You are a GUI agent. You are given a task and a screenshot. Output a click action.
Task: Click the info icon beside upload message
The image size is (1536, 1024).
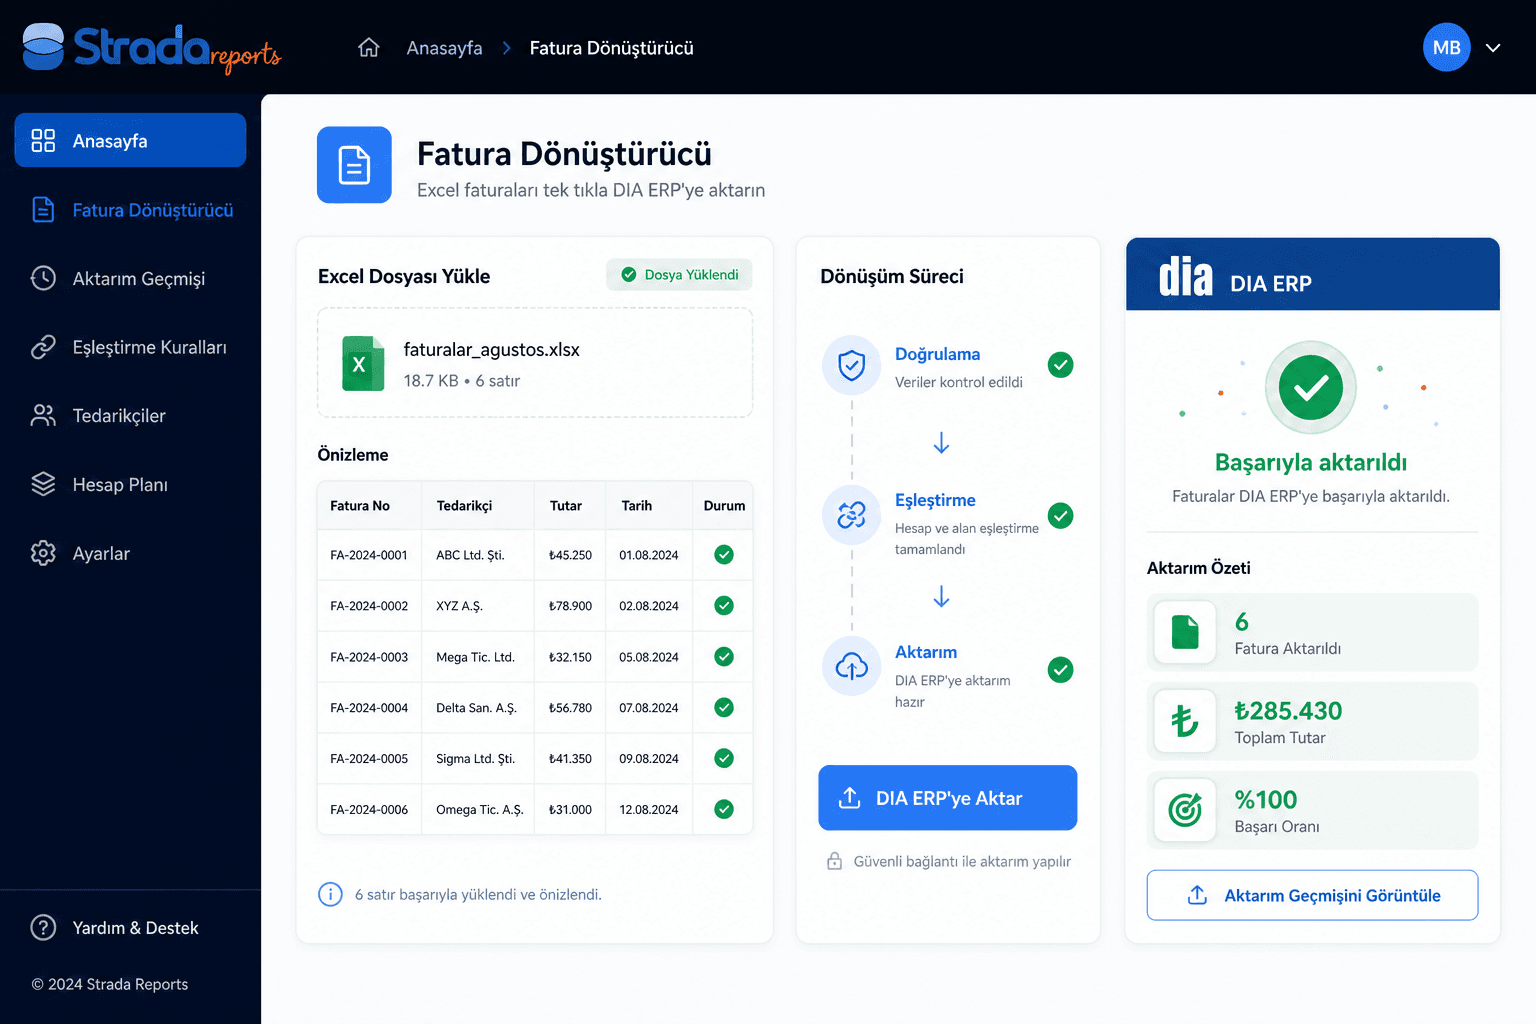pos(330,894)
